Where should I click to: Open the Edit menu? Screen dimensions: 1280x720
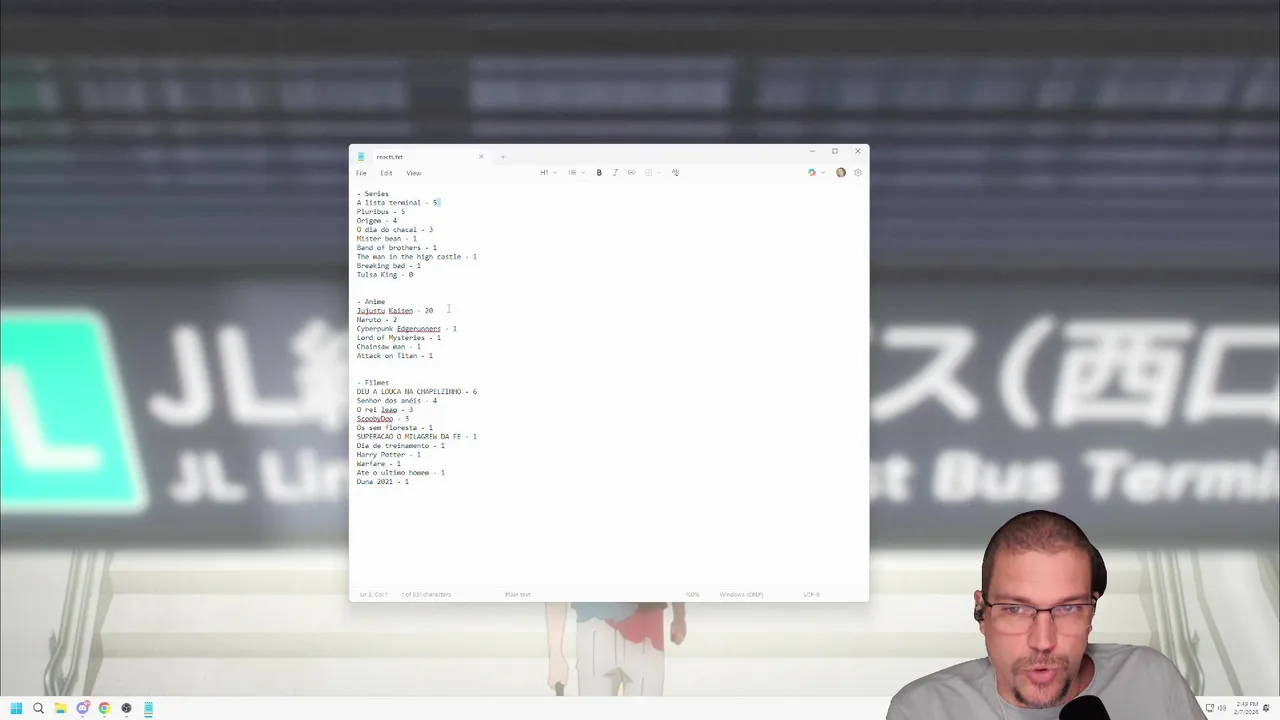tap(386, 173)
